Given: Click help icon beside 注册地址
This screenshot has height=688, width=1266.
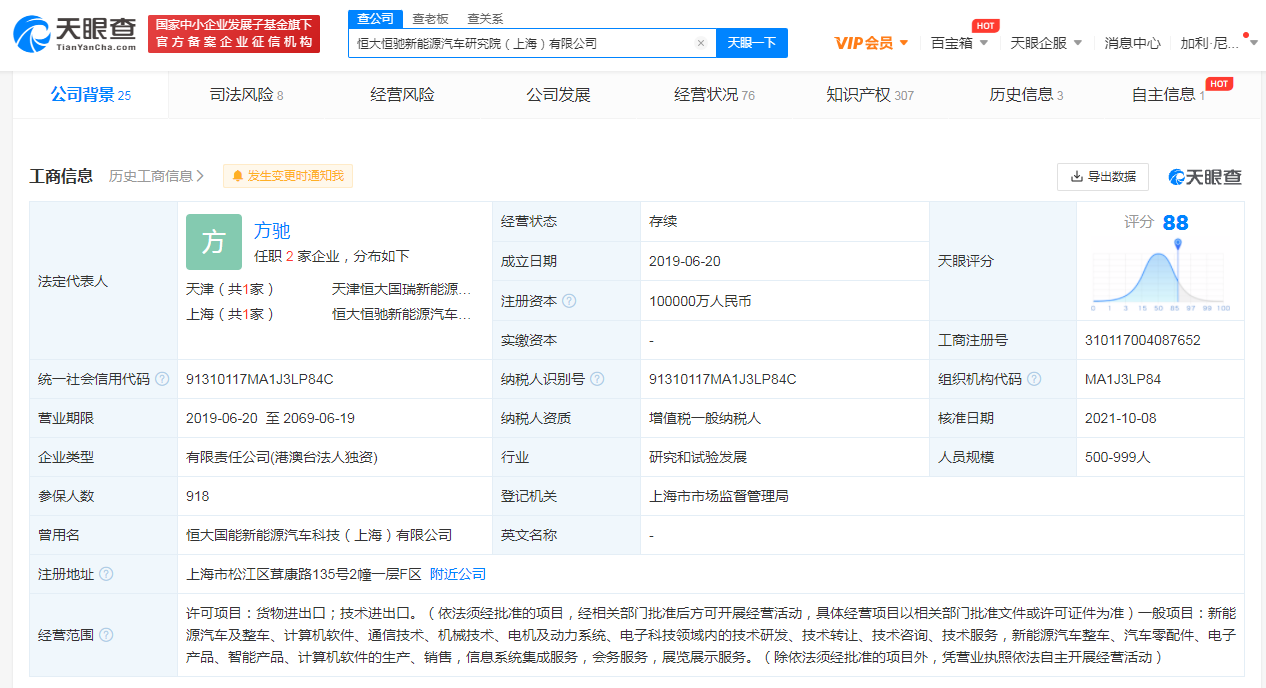Looking at the screenshot, I should coord(106,574).
